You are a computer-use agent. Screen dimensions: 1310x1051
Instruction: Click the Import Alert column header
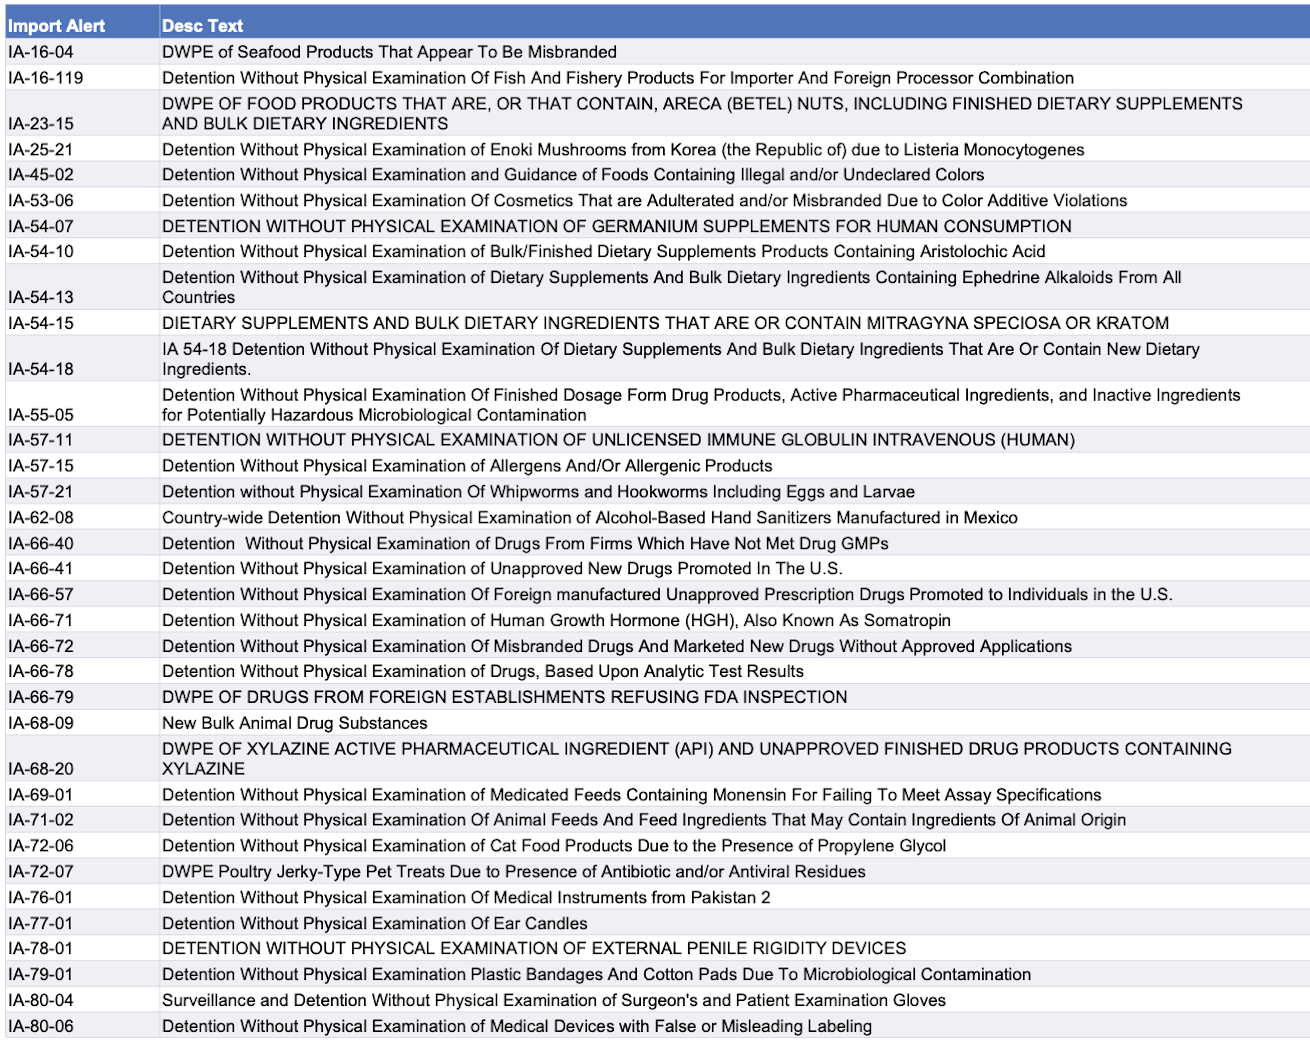coord(57,26)
